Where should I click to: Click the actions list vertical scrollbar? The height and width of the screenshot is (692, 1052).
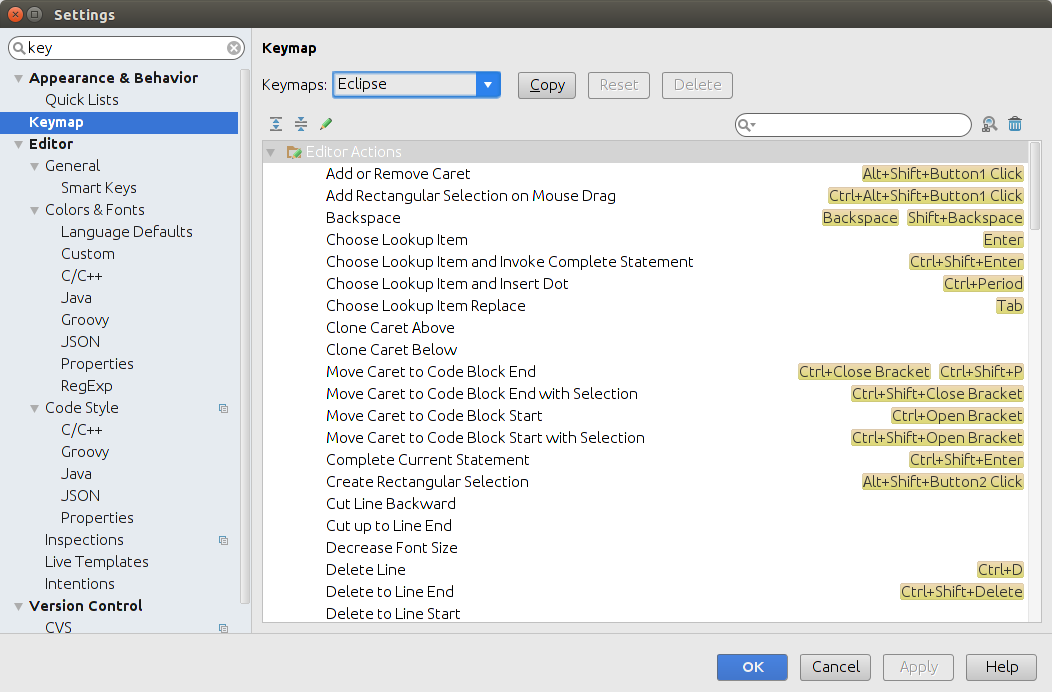pos(1035,185)
